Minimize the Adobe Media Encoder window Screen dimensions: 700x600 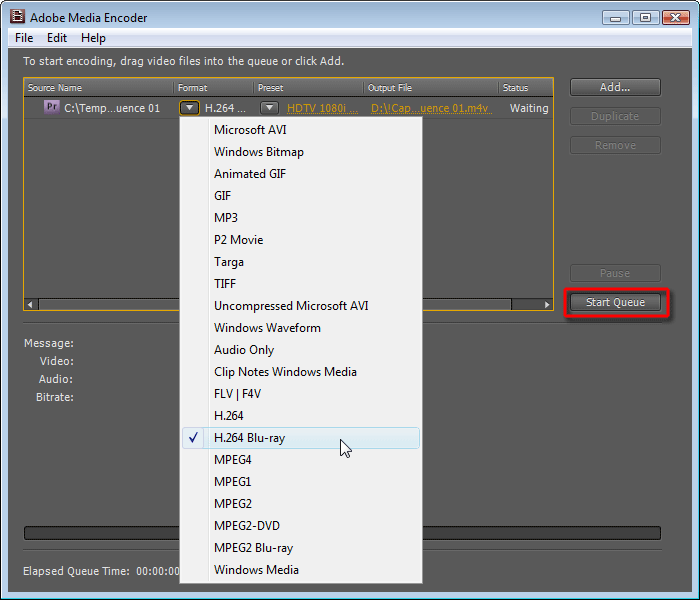(x=616, y=17)
